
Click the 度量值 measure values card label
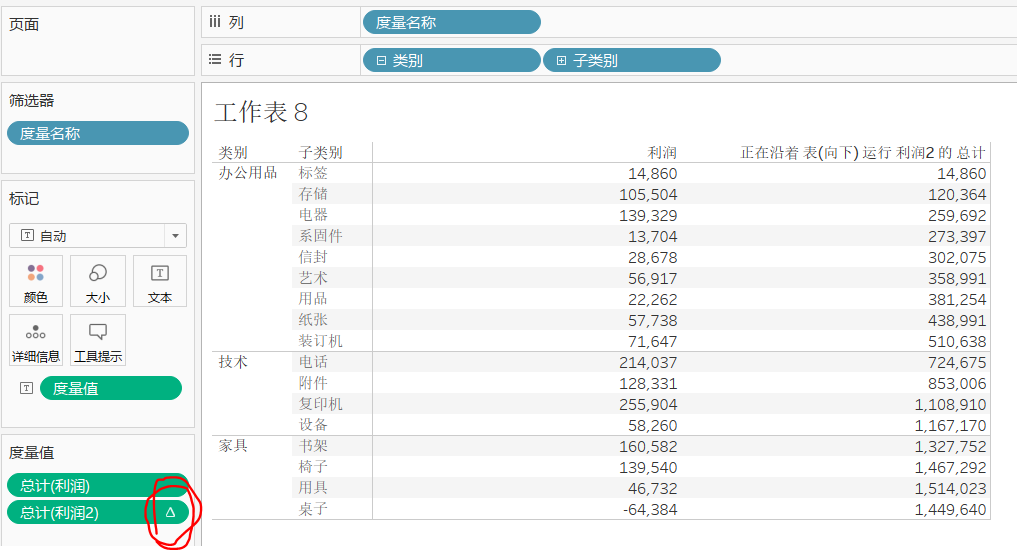(x=31, y=453)
